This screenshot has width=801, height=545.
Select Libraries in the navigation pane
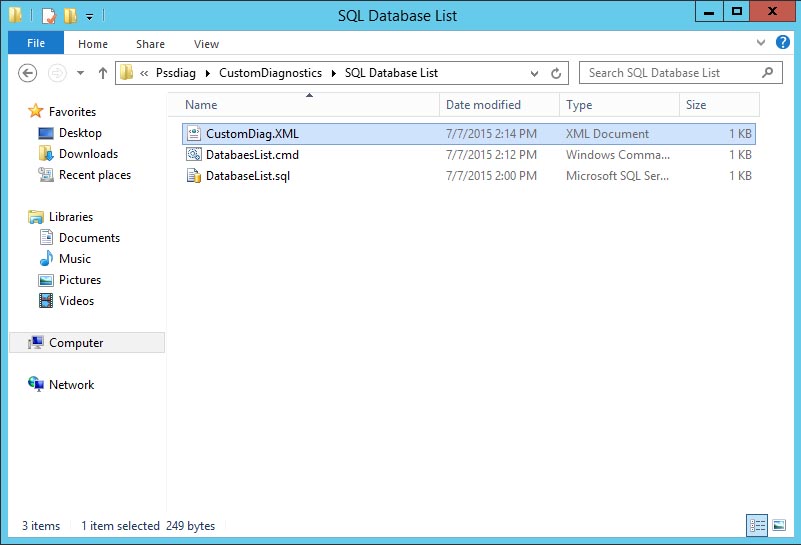70,217
